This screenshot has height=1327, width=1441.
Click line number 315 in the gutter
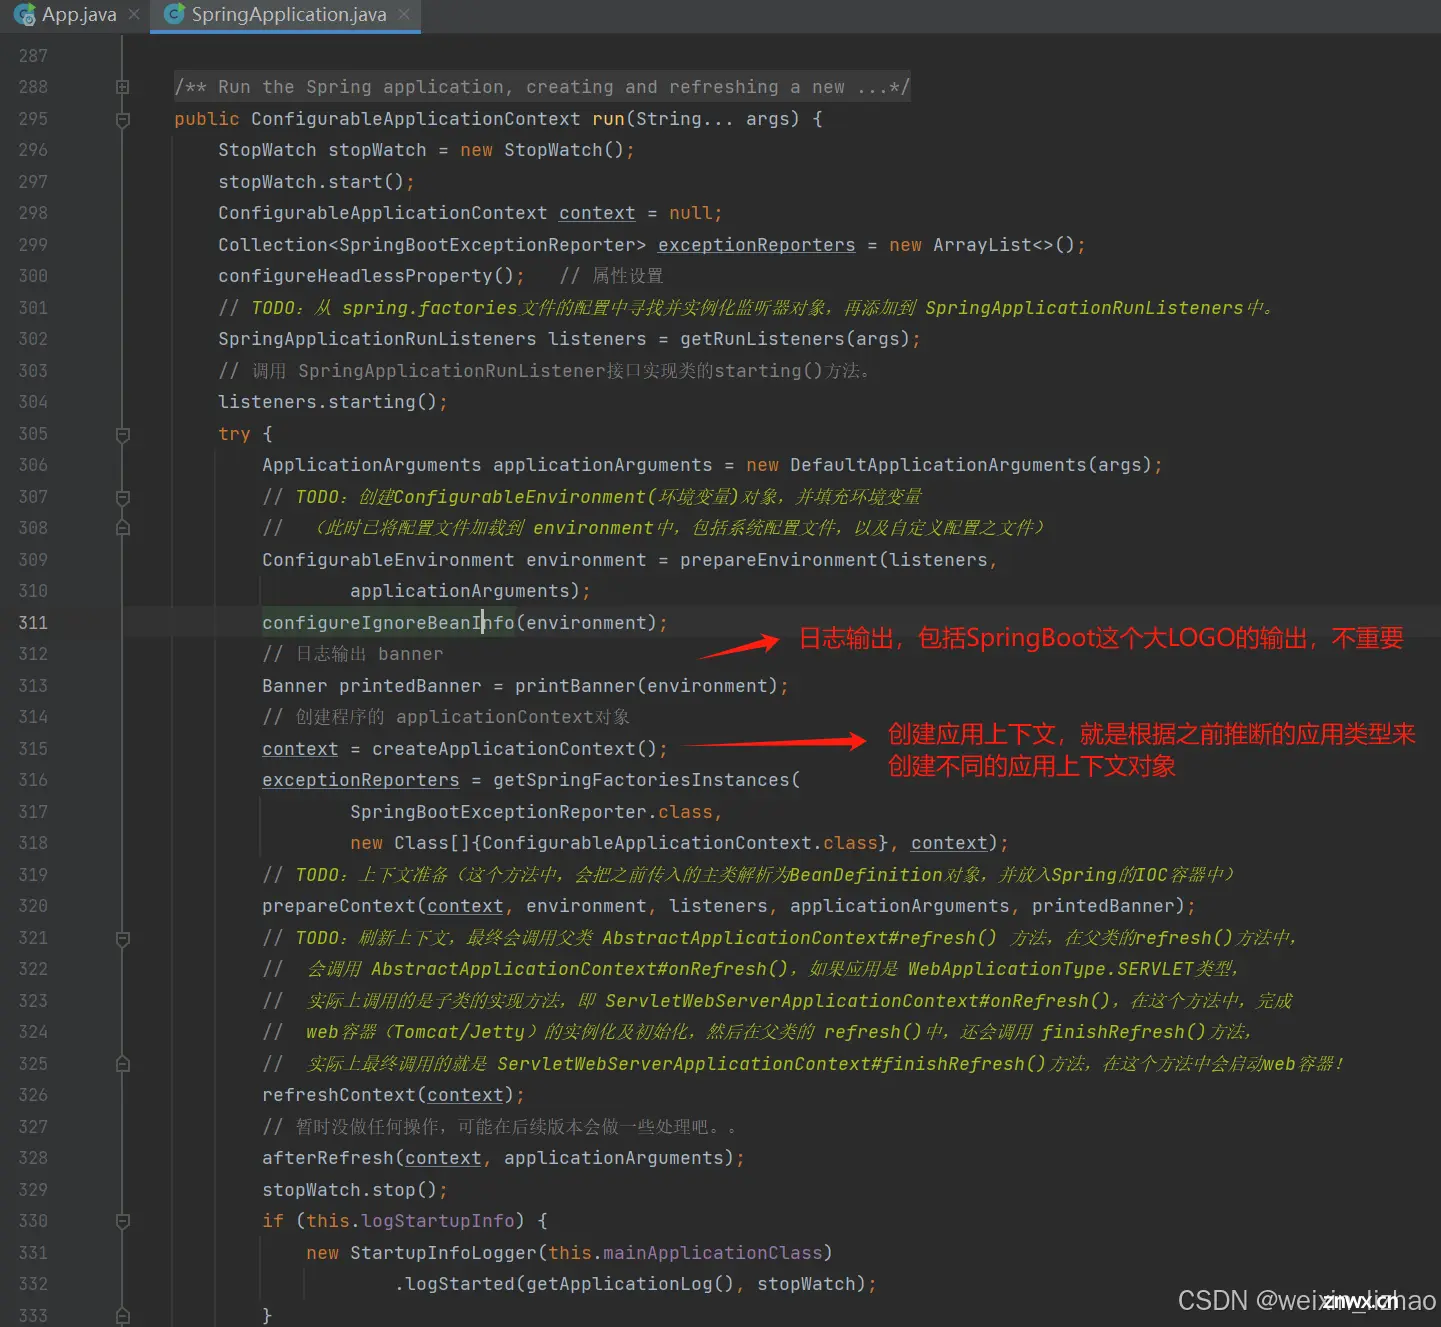(x=33, y=749)
